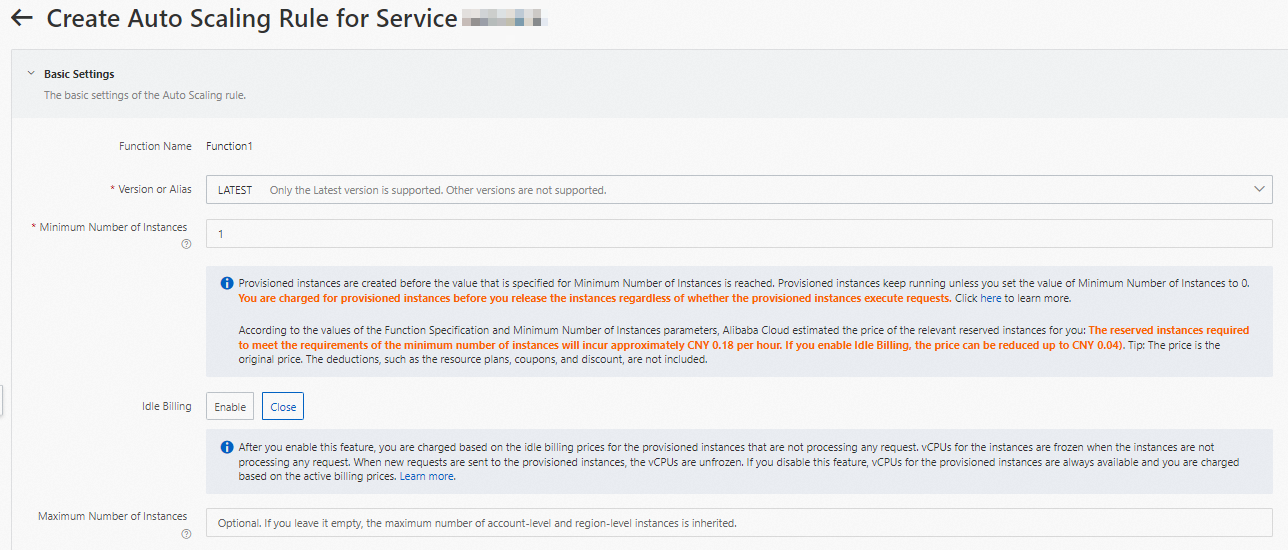Open the idle billing 'Learn more' link
The height and width of the screenshot is (550, 1288).
click(427, 477)
